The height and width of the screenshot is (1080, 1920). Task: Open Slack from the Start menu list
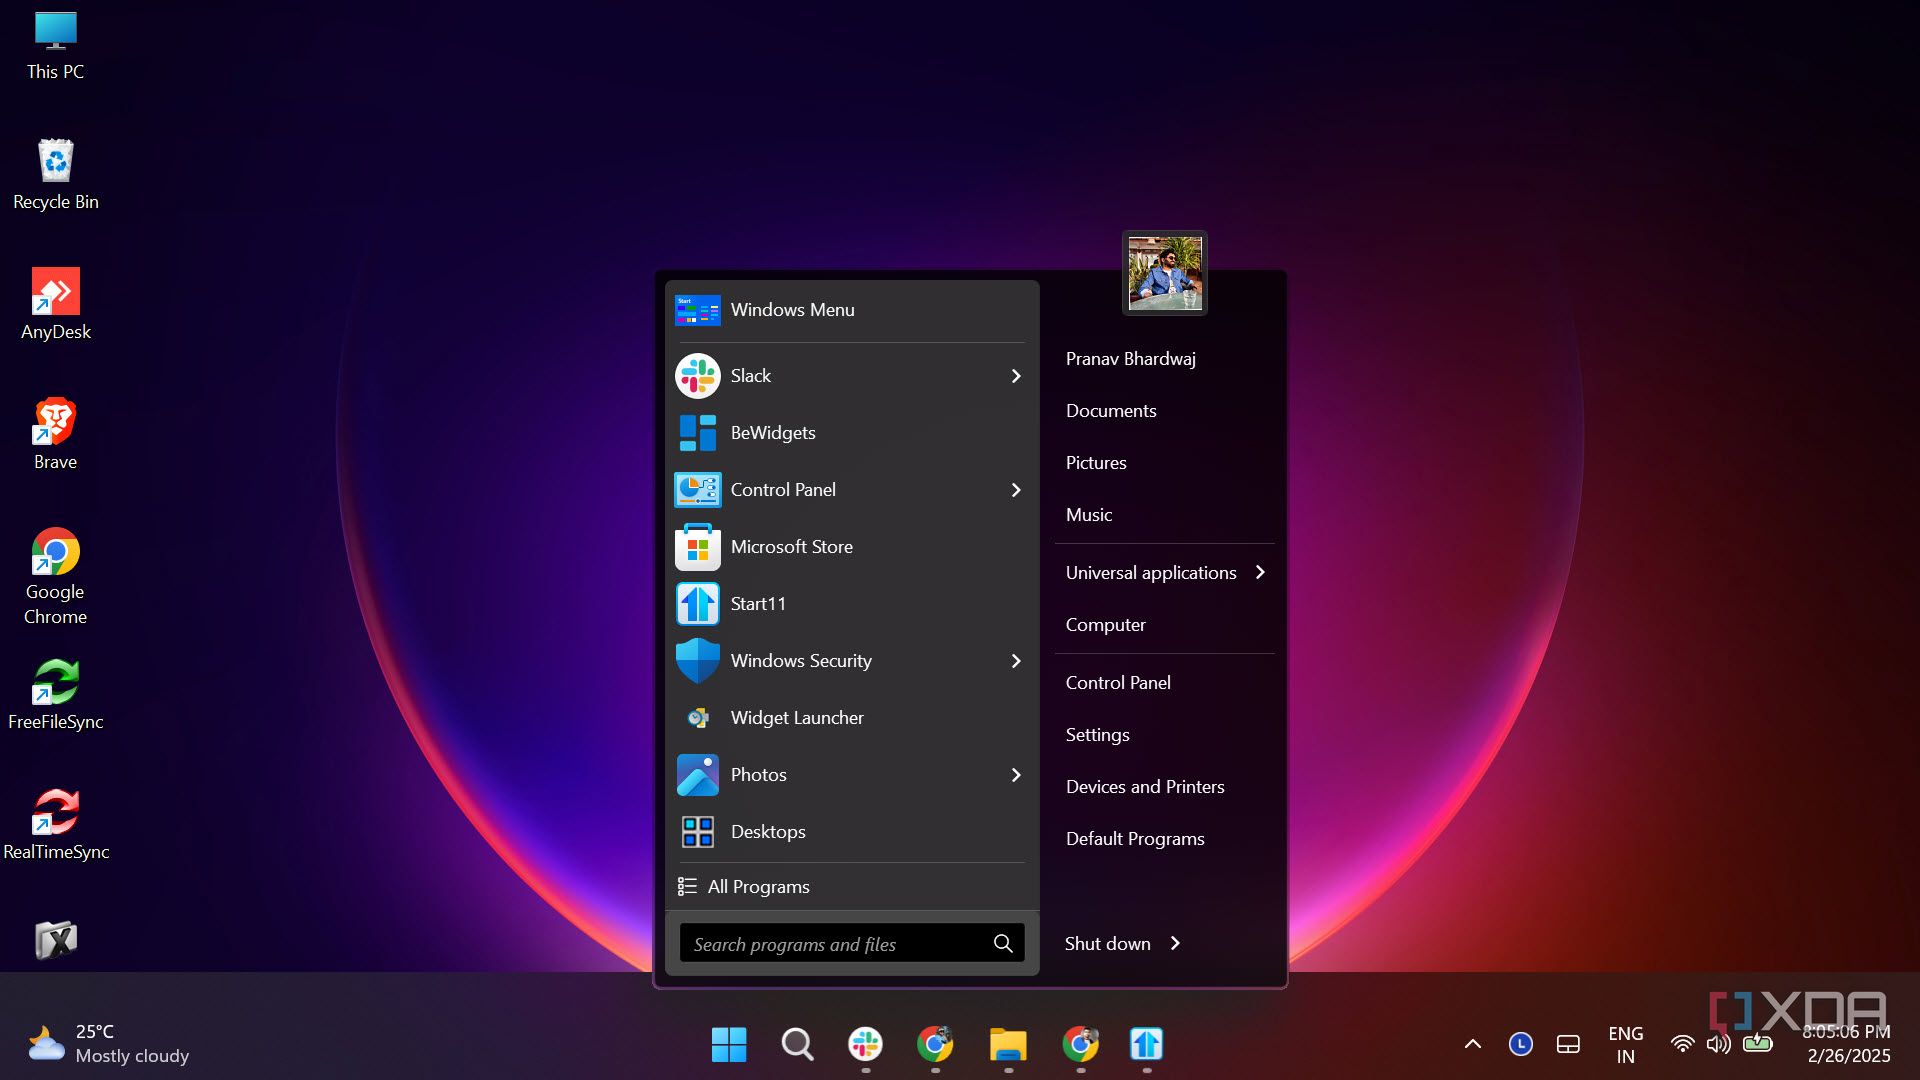pos(852,376)
